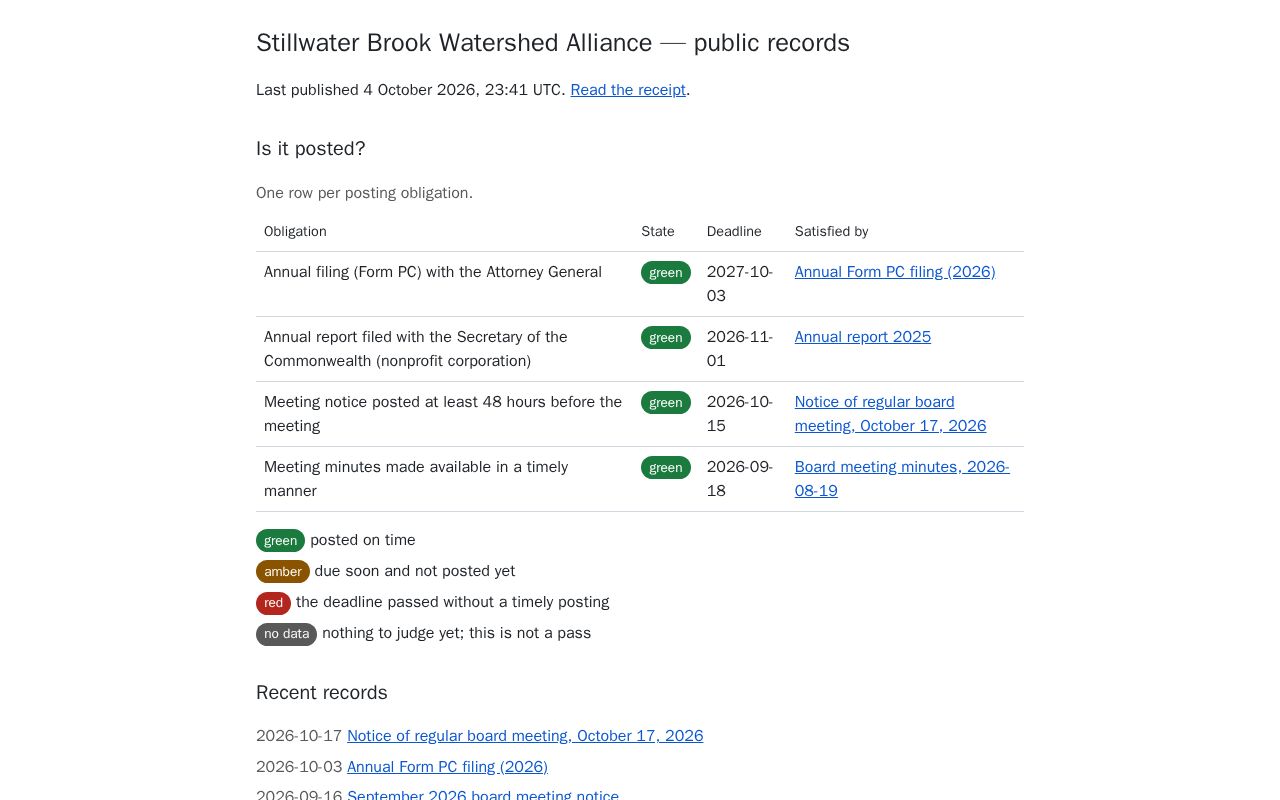Viewport: 1280px width, 800px height.
Task: Click the "no data" legend badge
Action: coord(286,633)
